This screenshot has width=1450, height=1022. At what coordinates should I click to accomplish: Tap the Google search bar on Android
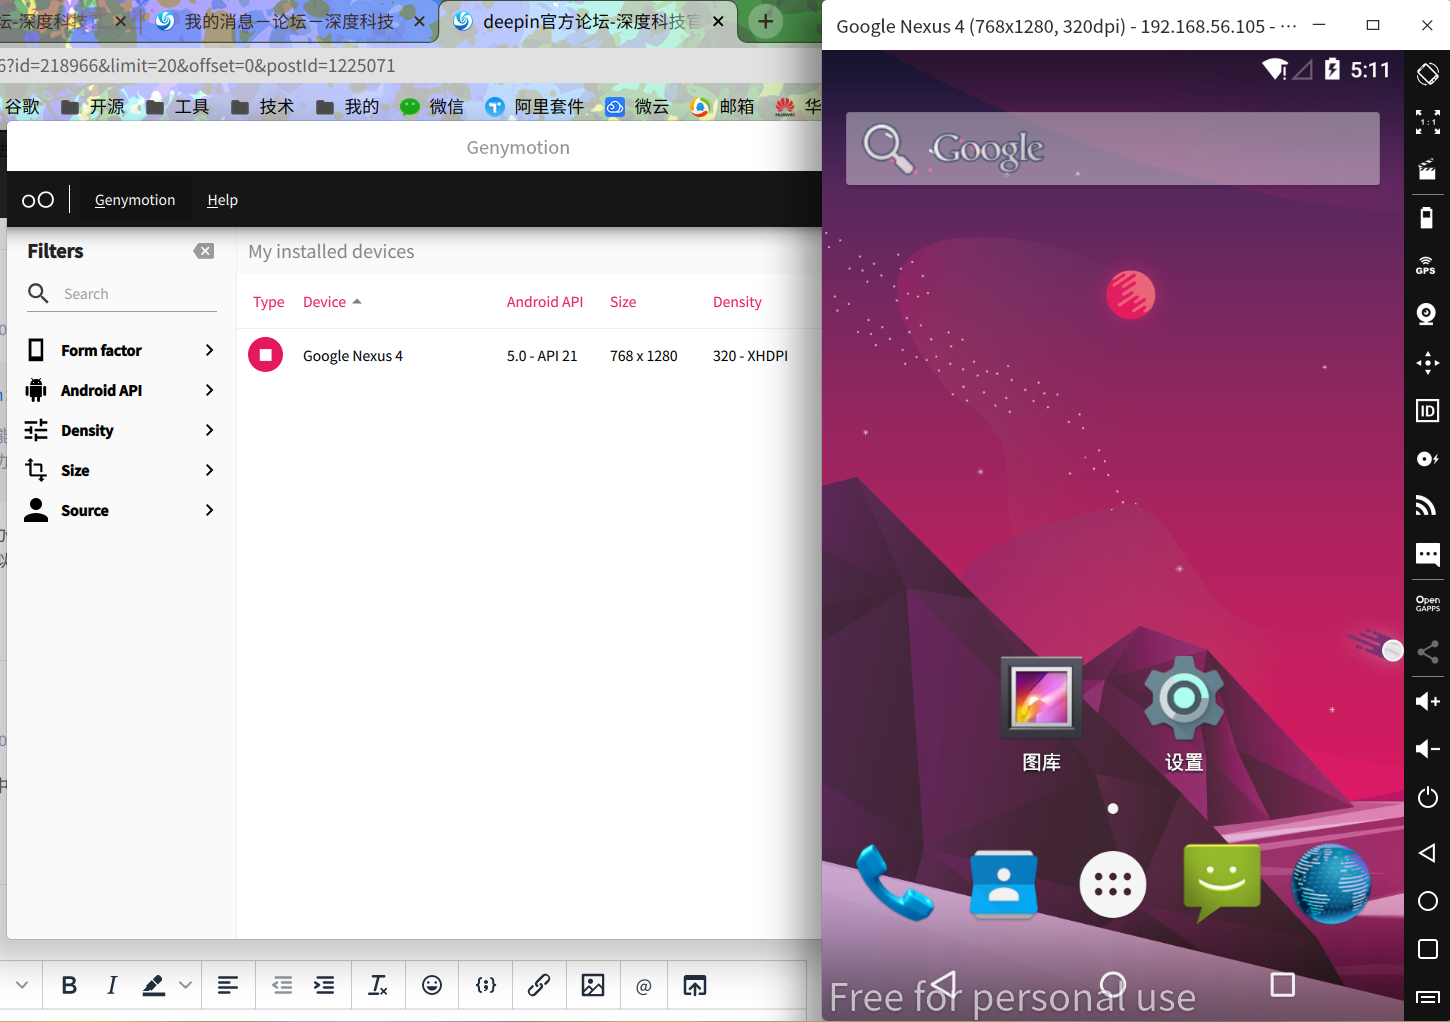pyautogui.click(x=1113, y=148)
